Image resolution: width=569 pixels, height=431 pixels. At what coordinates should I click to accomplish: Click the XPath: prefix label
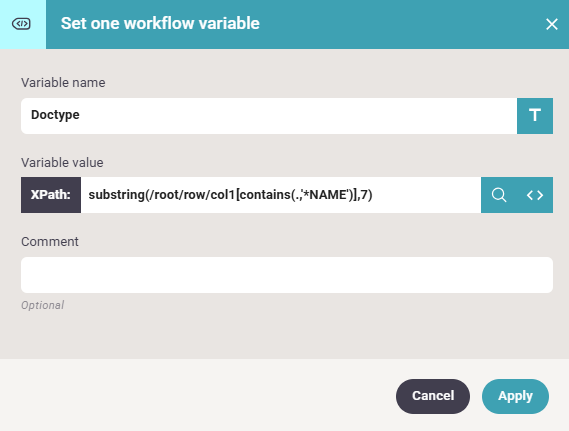pyautogui.click(x=51, y=195)
